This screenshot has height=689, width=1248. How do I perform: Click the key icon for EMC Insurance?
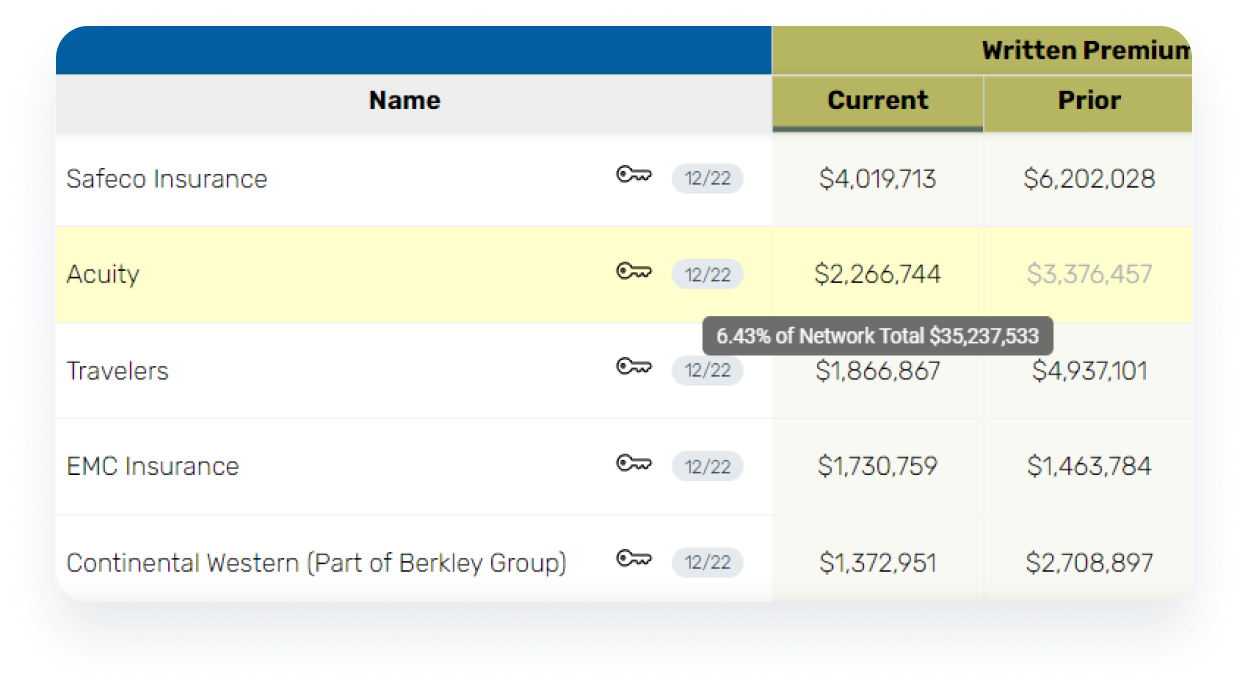[633, 463]
